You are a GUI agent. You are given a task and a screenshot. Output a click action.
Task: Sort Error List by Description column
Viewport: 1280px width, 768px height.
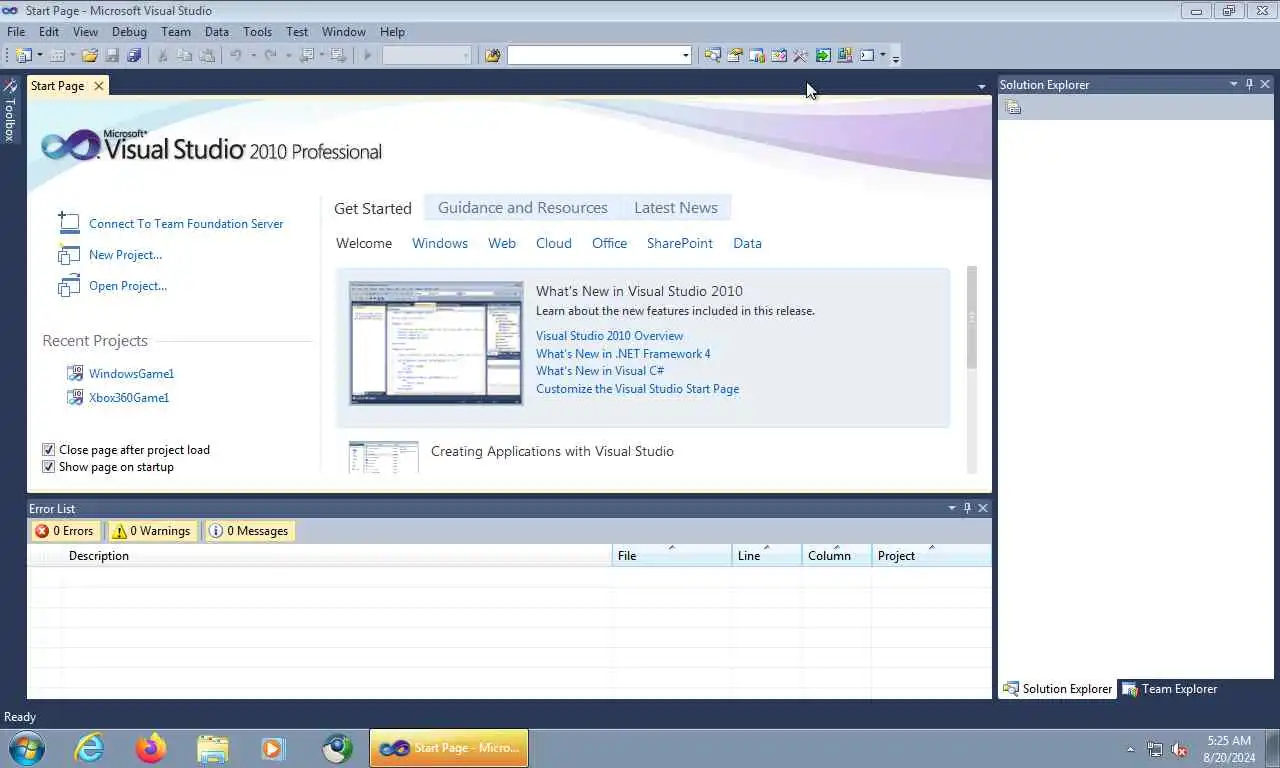(336, 556)
